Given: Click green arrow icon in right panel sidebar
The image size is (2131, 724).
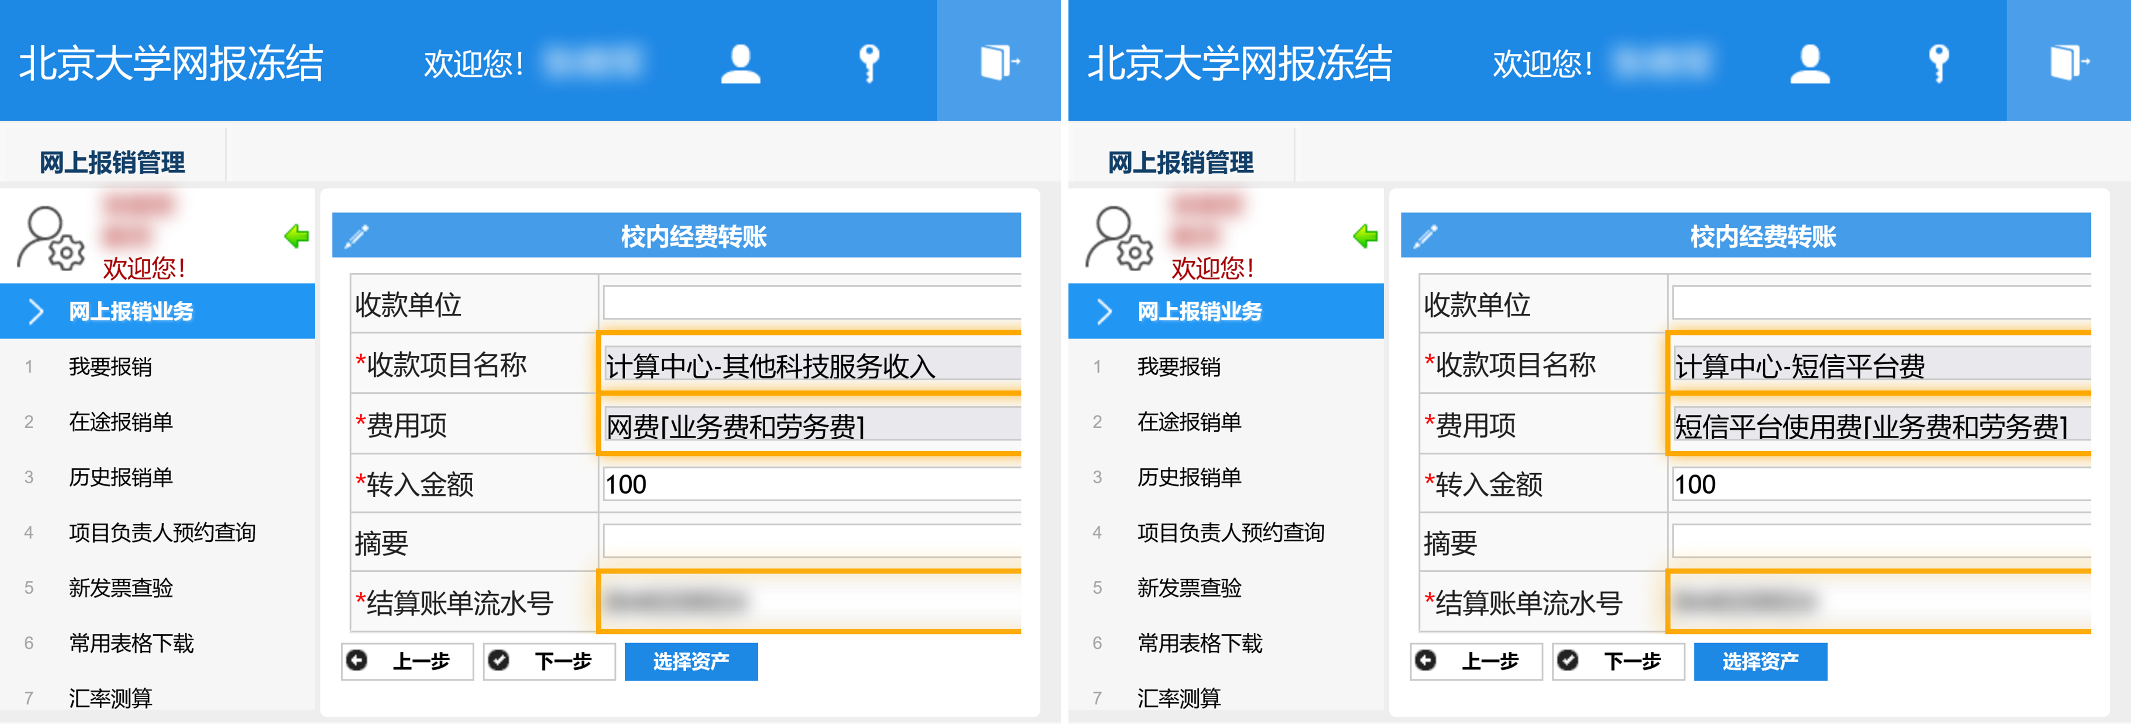Looking at the screenshot, I should click(1365, 237).
